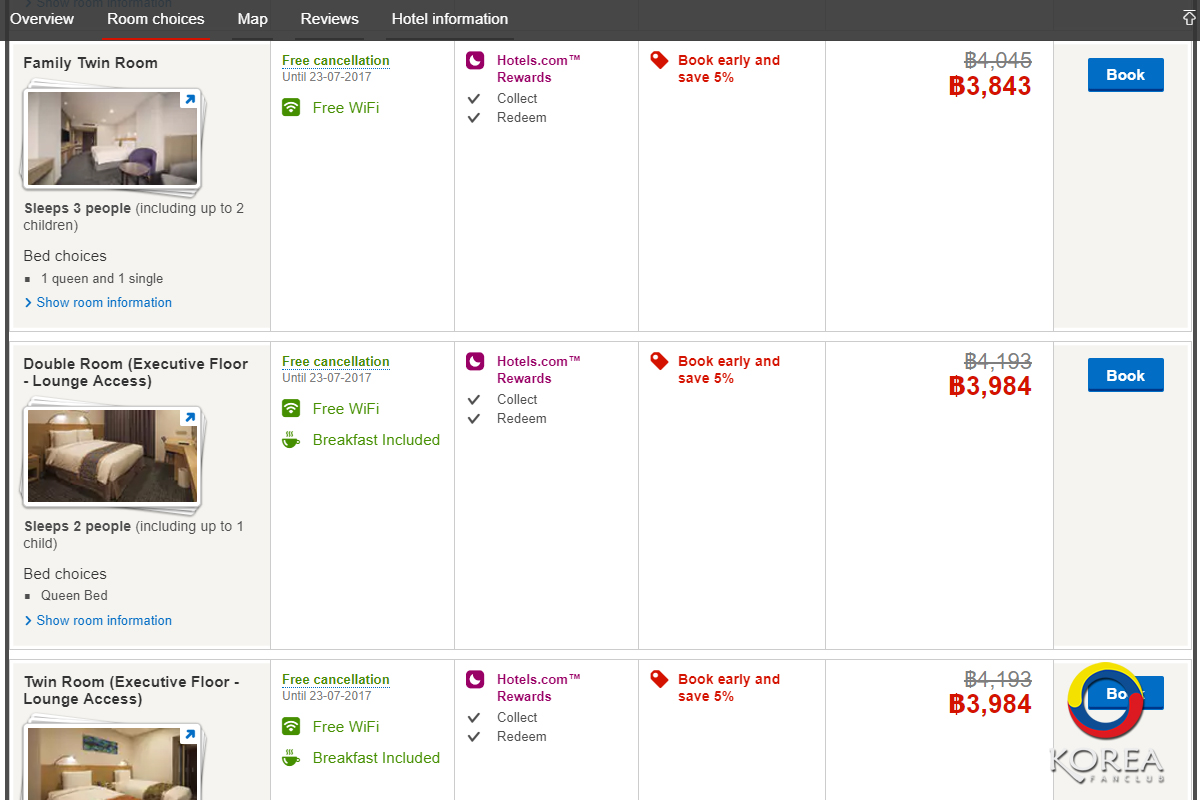Viewport: 1200px width, 800px height.
Task: Click the Collect checkmark for Twin Room Executive
Action: tap(475, 718)
